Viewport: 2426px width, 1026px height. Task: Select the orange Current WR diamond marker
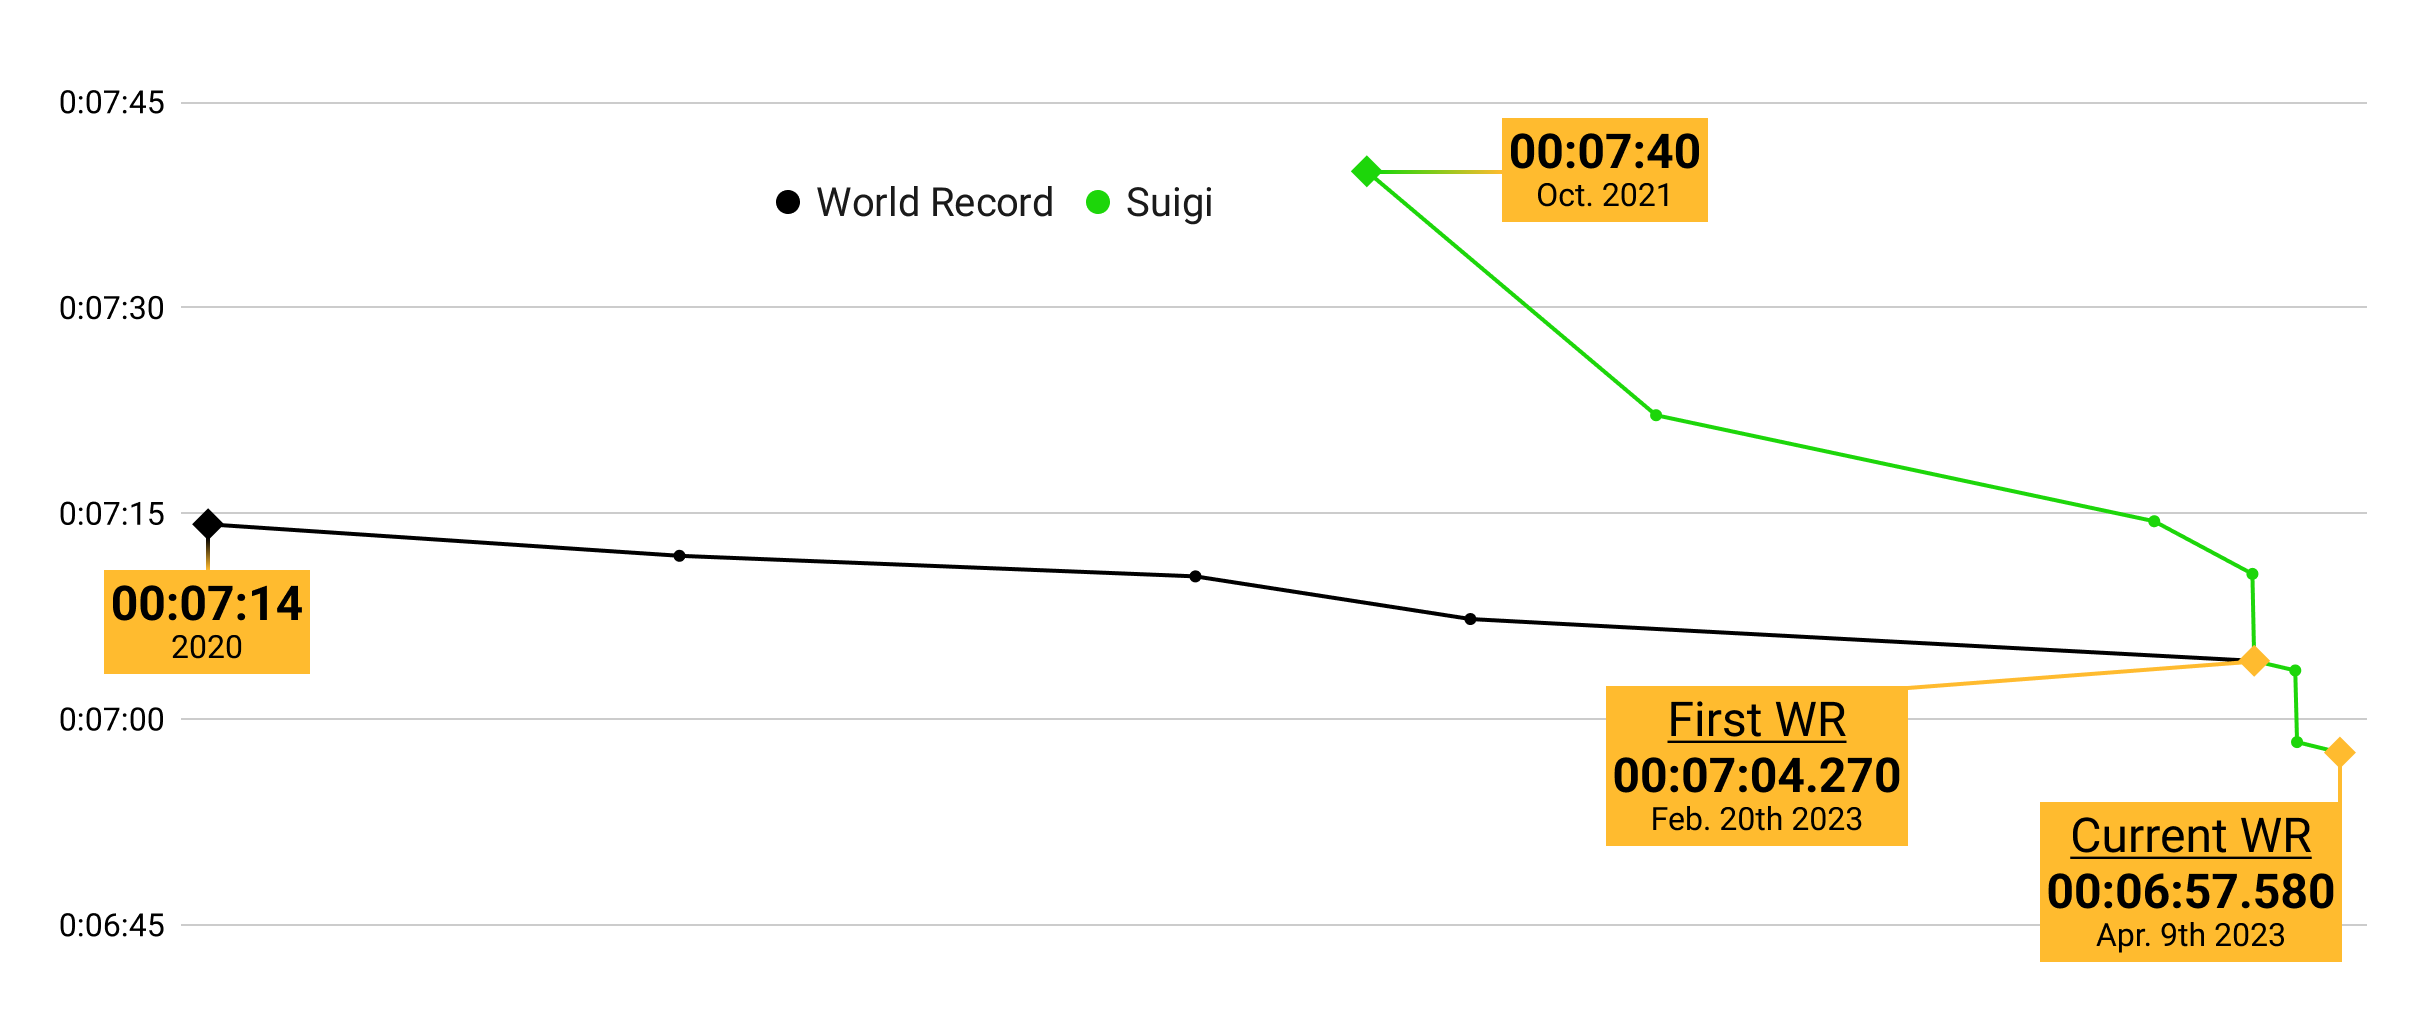pyautogui.click(x=2339, y=753)
